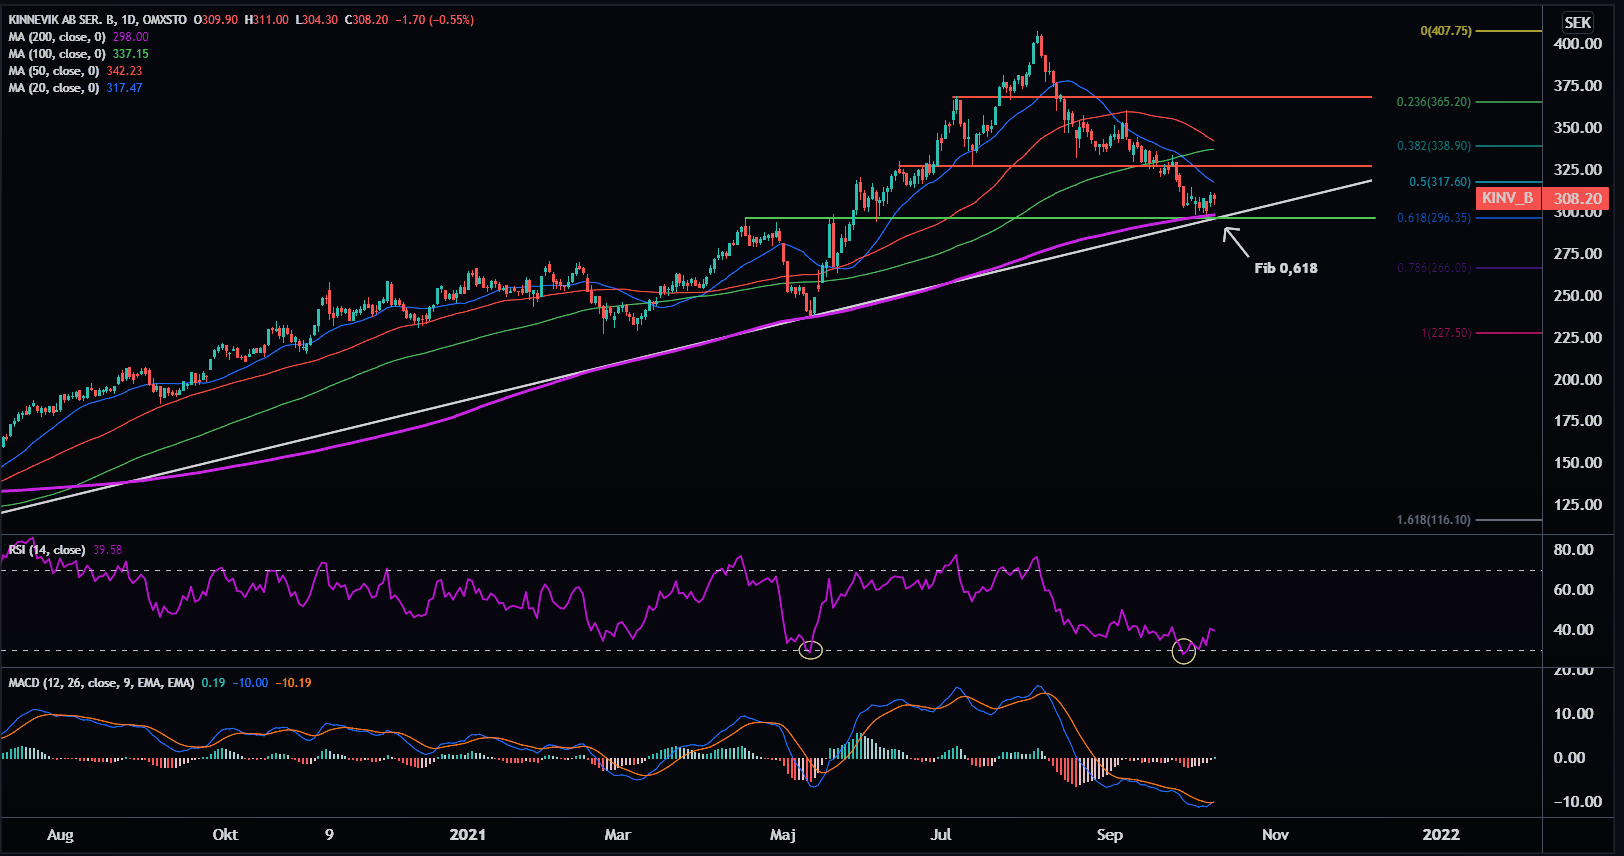
Task: Select the yellow circle on RSI near Maj
Action: click(x=811, y=650)
